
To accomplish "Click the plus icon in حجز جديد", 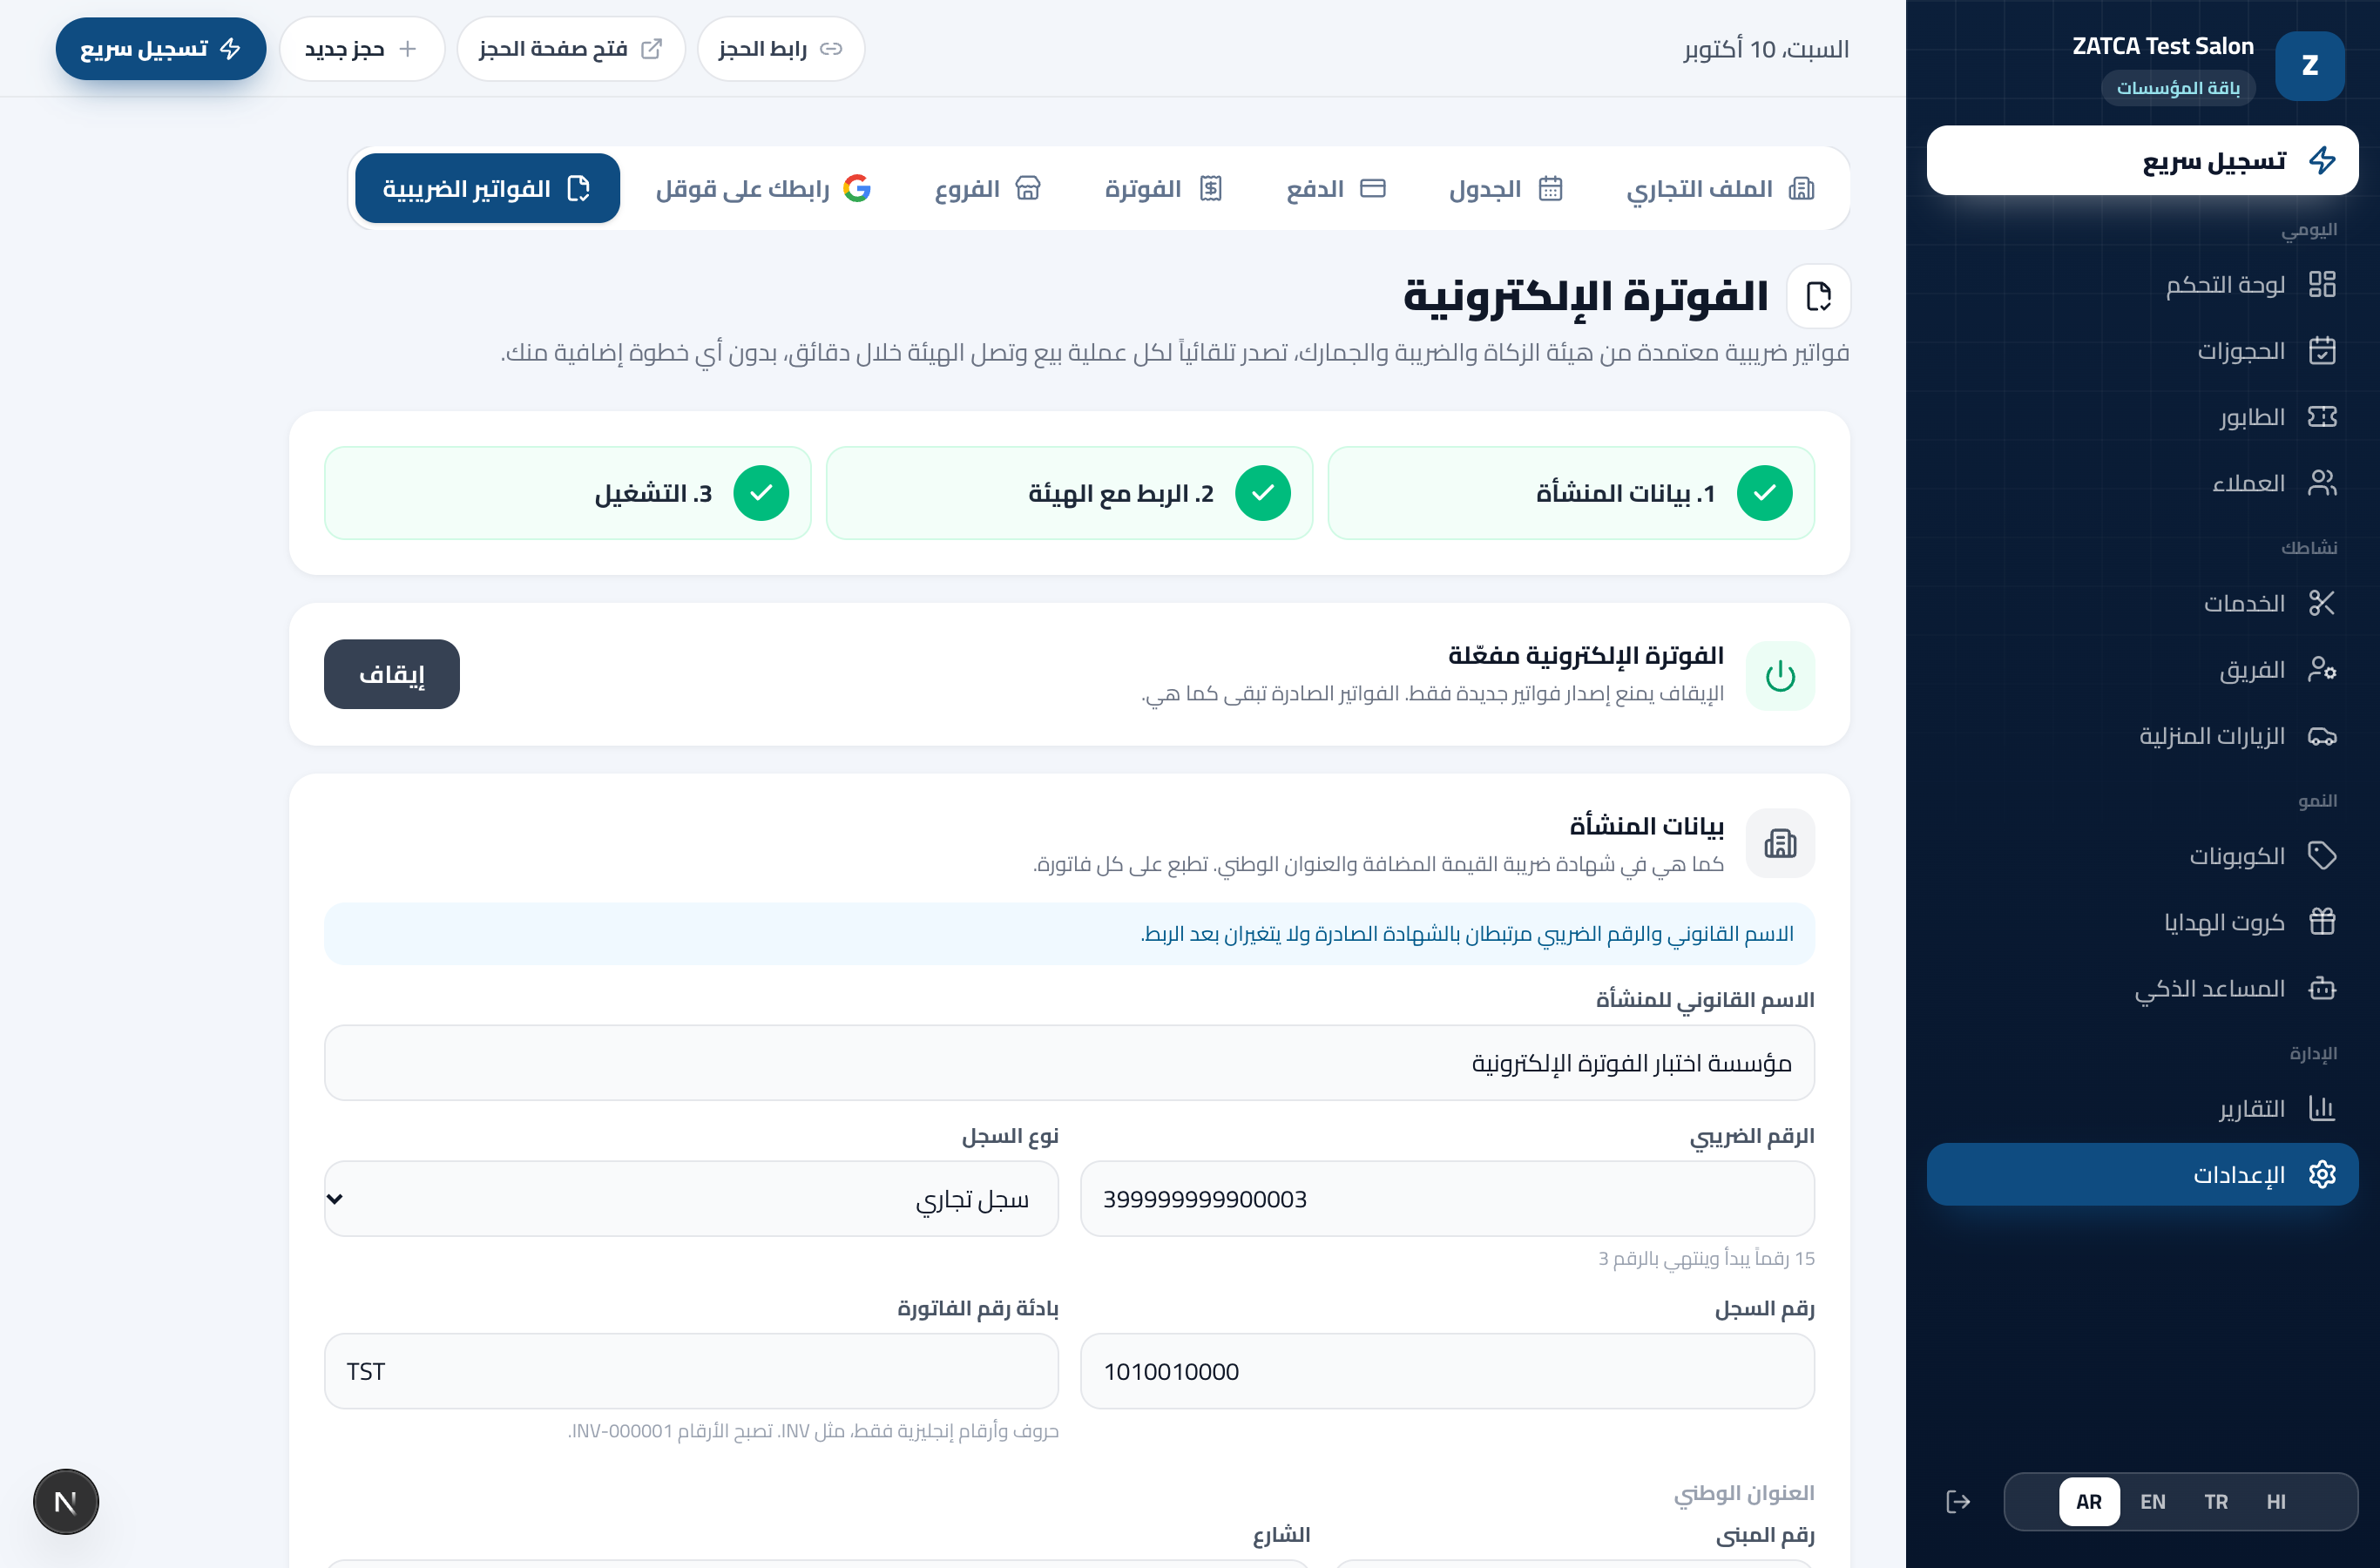I will pos(407,49).
